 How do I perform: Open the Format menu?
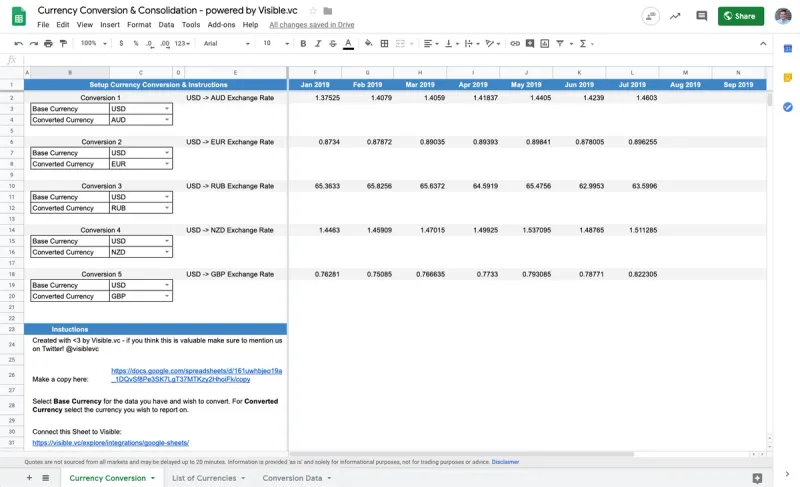point(139,24)
